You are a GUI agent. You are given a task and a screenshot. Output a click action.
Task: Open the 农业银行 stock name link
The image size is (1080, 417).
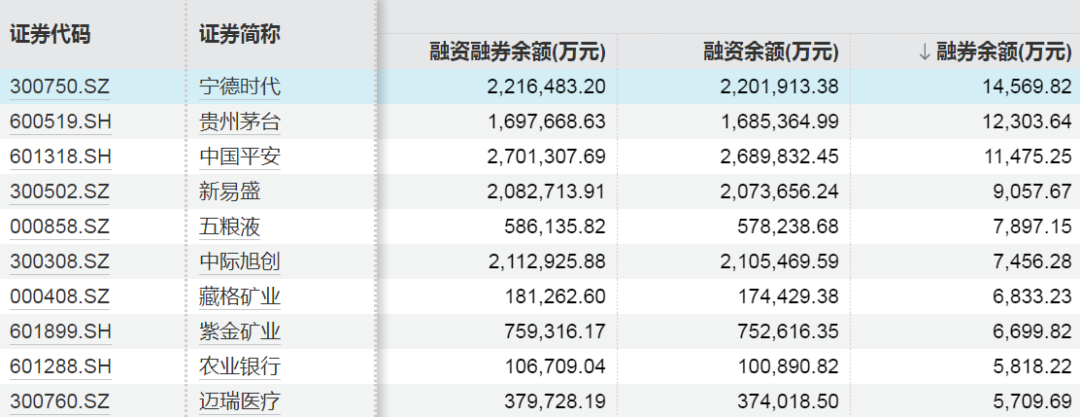240,367
